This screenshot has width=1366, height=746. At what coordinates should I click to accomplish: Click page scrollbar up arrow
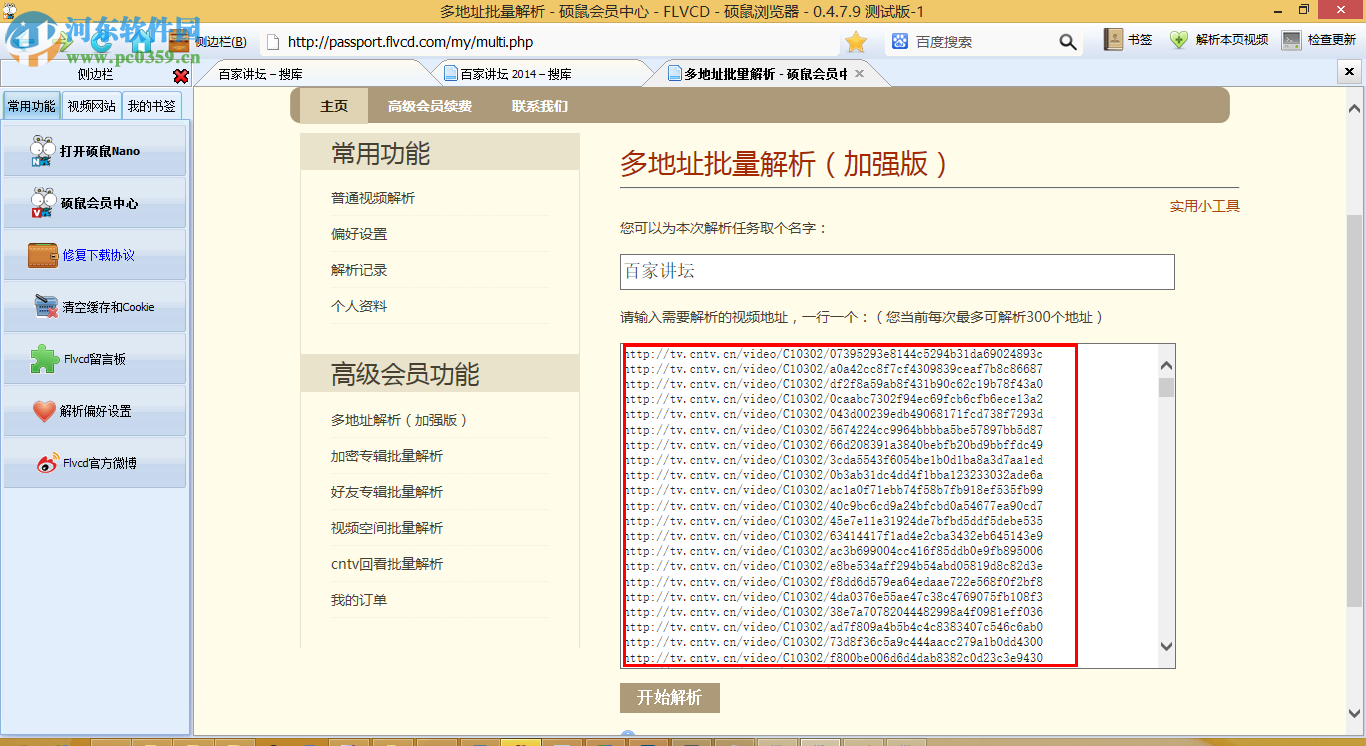click(x=1355, y=108)
